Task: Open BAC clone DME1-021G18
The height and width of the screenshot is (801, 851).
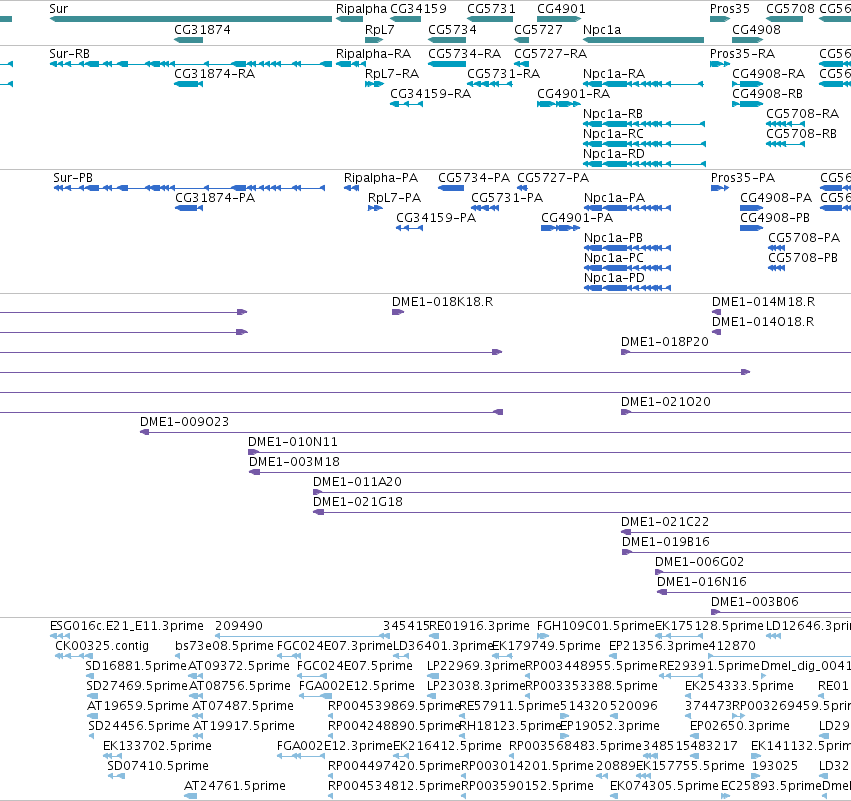Action: coord(582,512)
